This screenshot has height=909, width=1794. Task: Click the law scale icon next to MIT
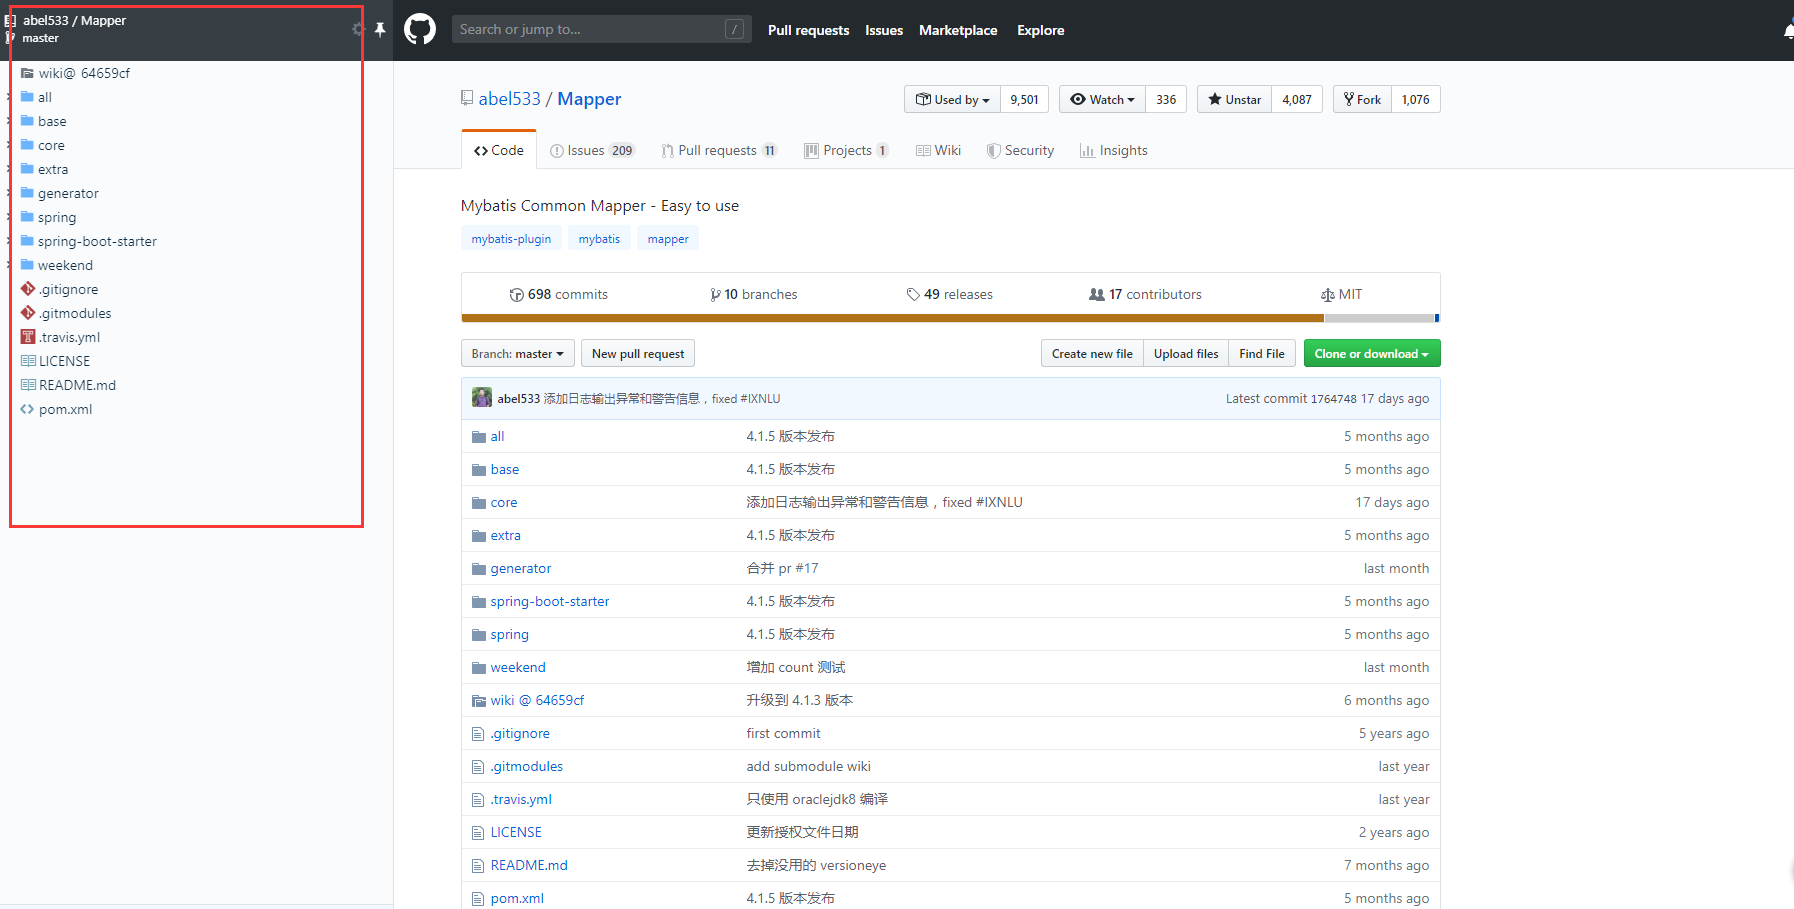pos(1327,295)
